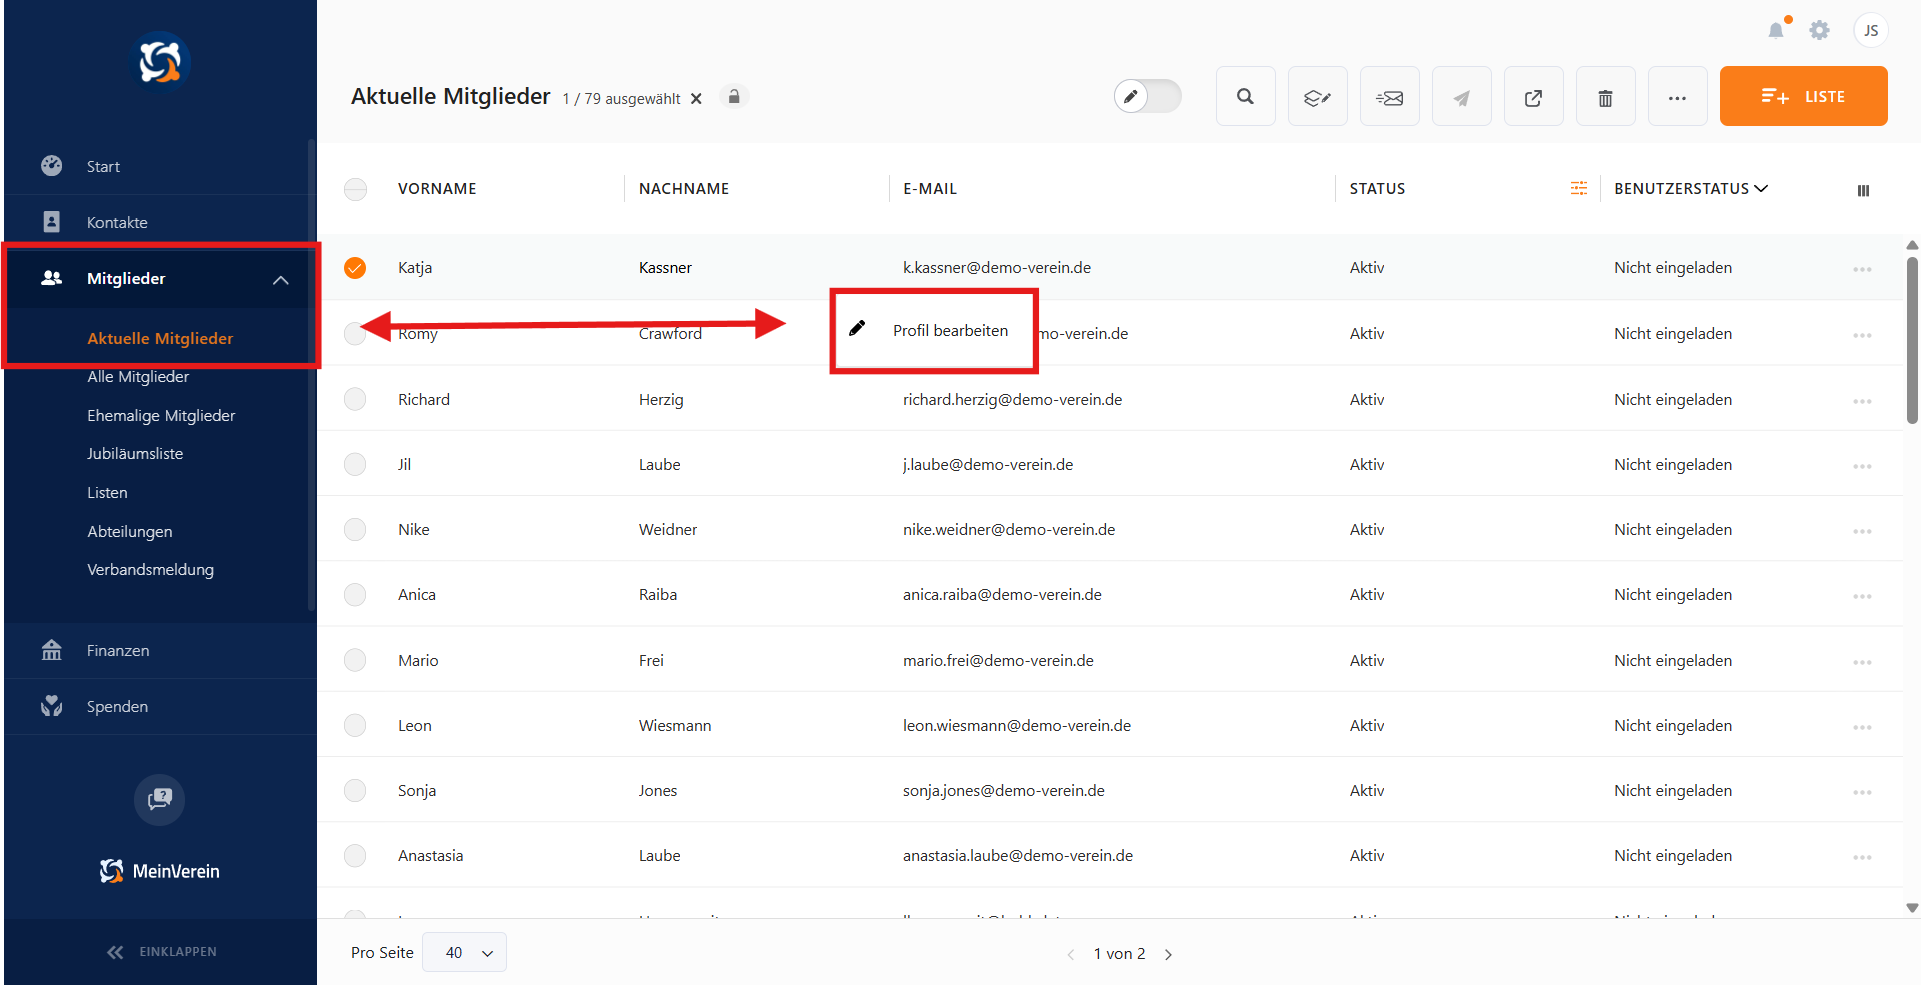This screenshot has height=985, width=1921.
Task: Toggle the select-all header checkbox
Action: tap(355, 189)
